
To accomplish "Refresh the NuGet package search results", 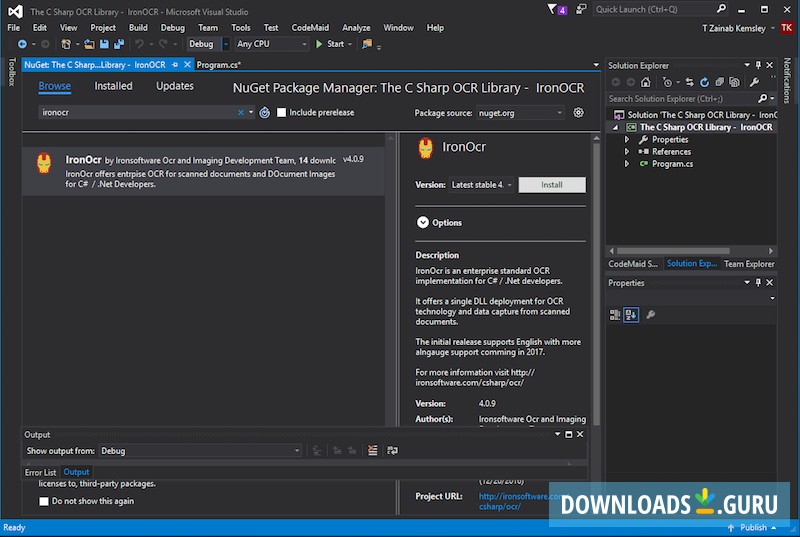I will point(265,113).
